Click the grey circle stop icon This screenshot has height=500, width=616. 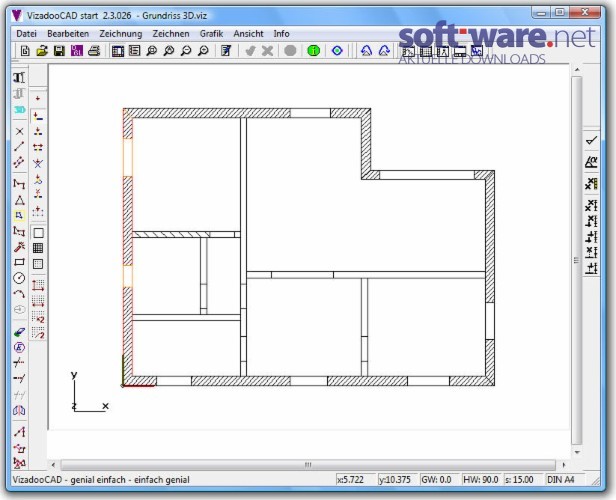(x=290, y=51)
